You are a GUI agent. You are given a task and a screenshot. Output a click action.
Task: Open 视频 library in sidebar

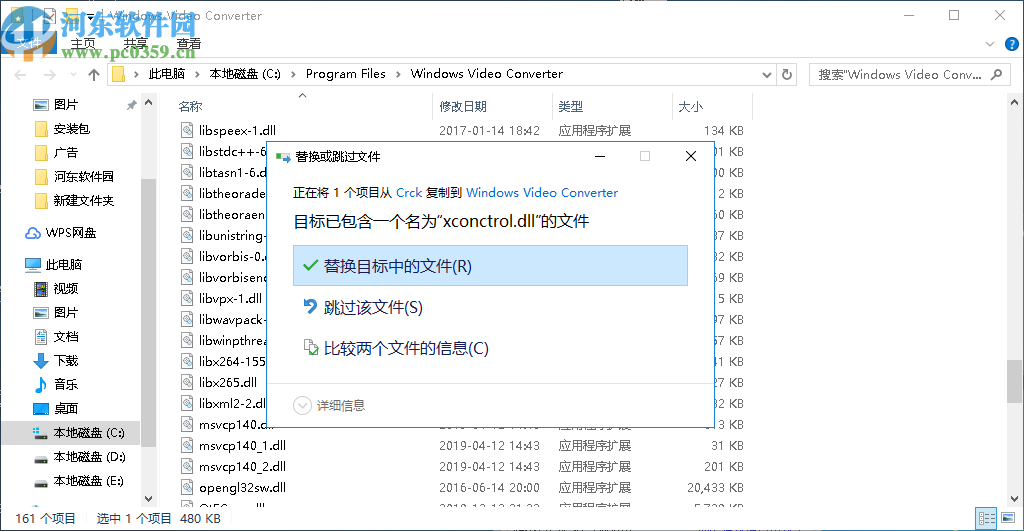[65, 289]
